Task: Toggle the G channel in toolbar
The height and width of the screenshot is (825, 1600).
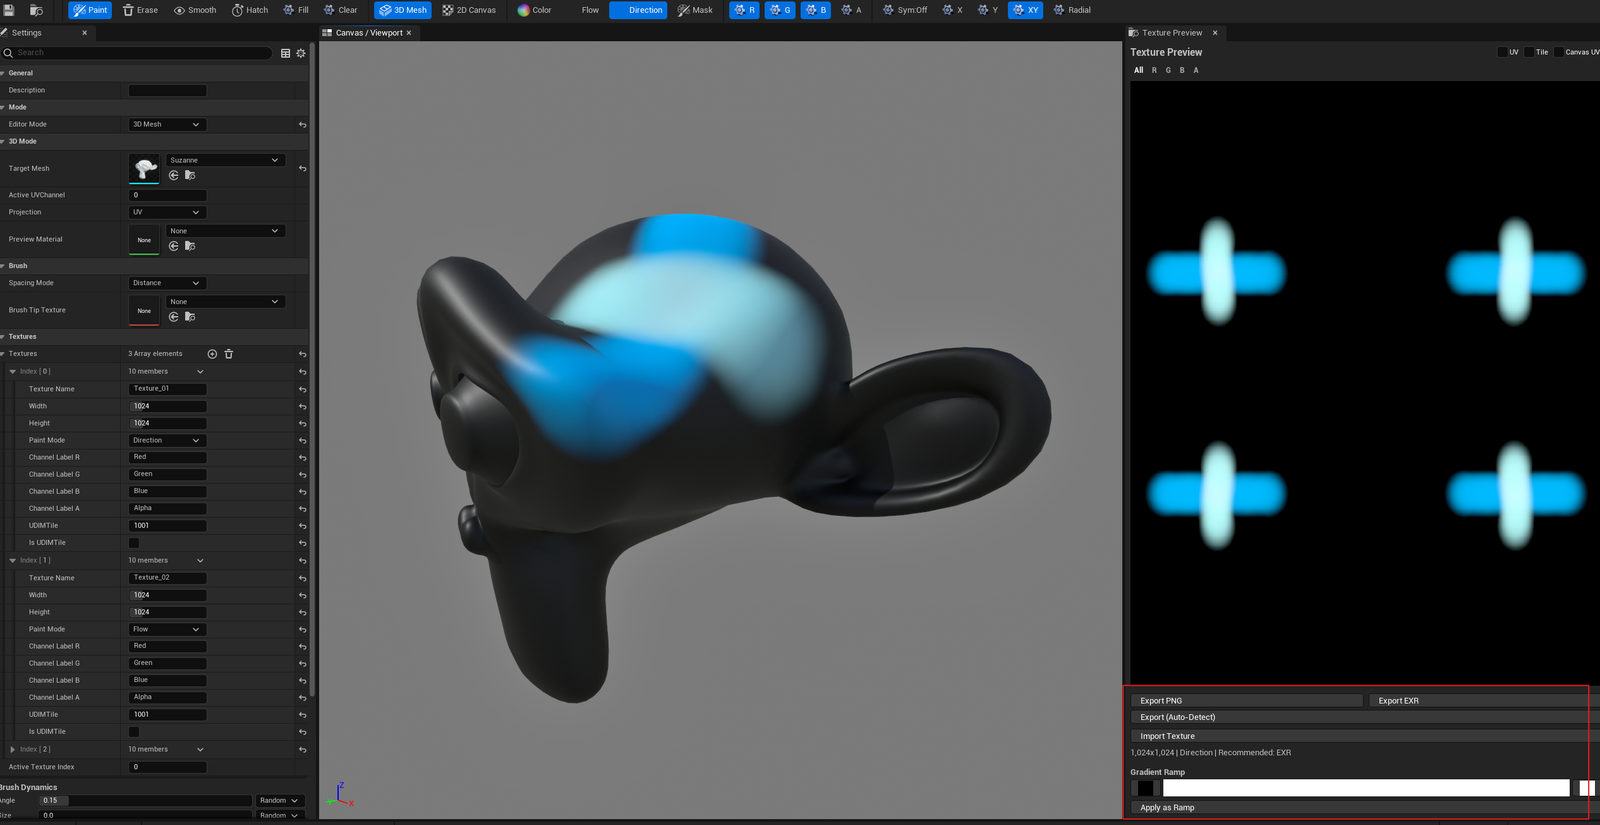Action: 780,10
